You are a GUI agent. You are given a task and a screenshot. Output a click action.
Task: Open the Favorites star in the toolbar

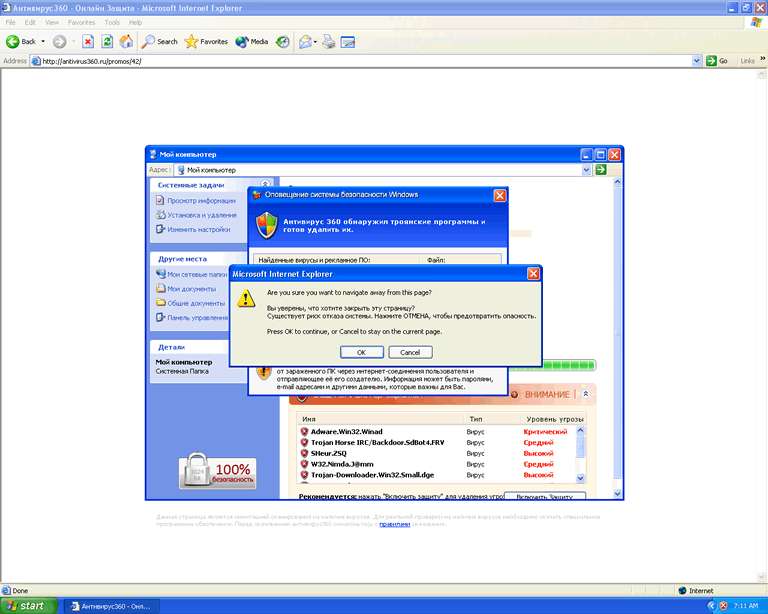click(206, 42)
